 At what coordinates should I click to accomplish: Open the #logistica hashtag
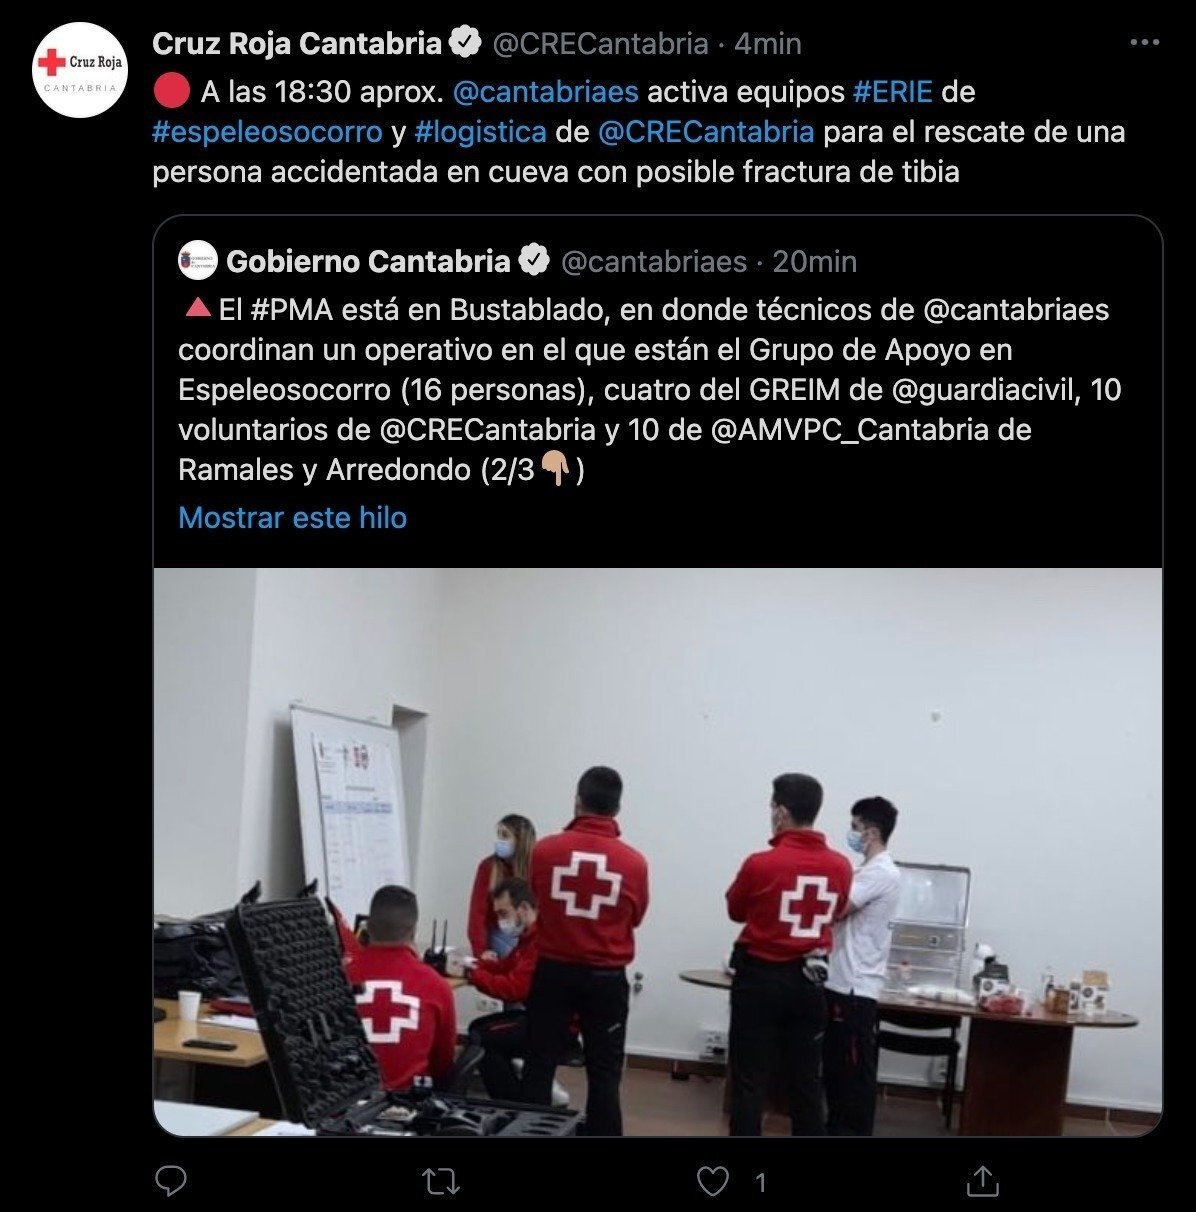point(480,132)
